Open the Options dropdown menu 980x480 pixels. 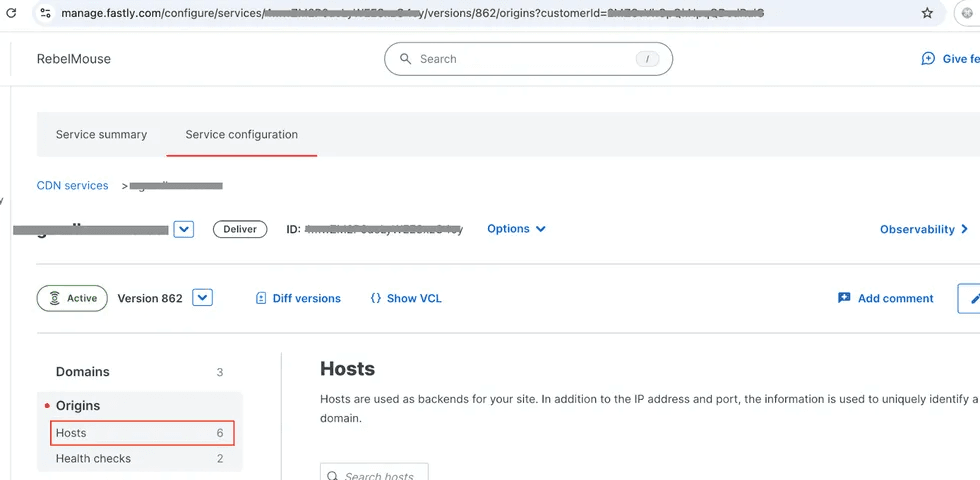click(516, 229)
